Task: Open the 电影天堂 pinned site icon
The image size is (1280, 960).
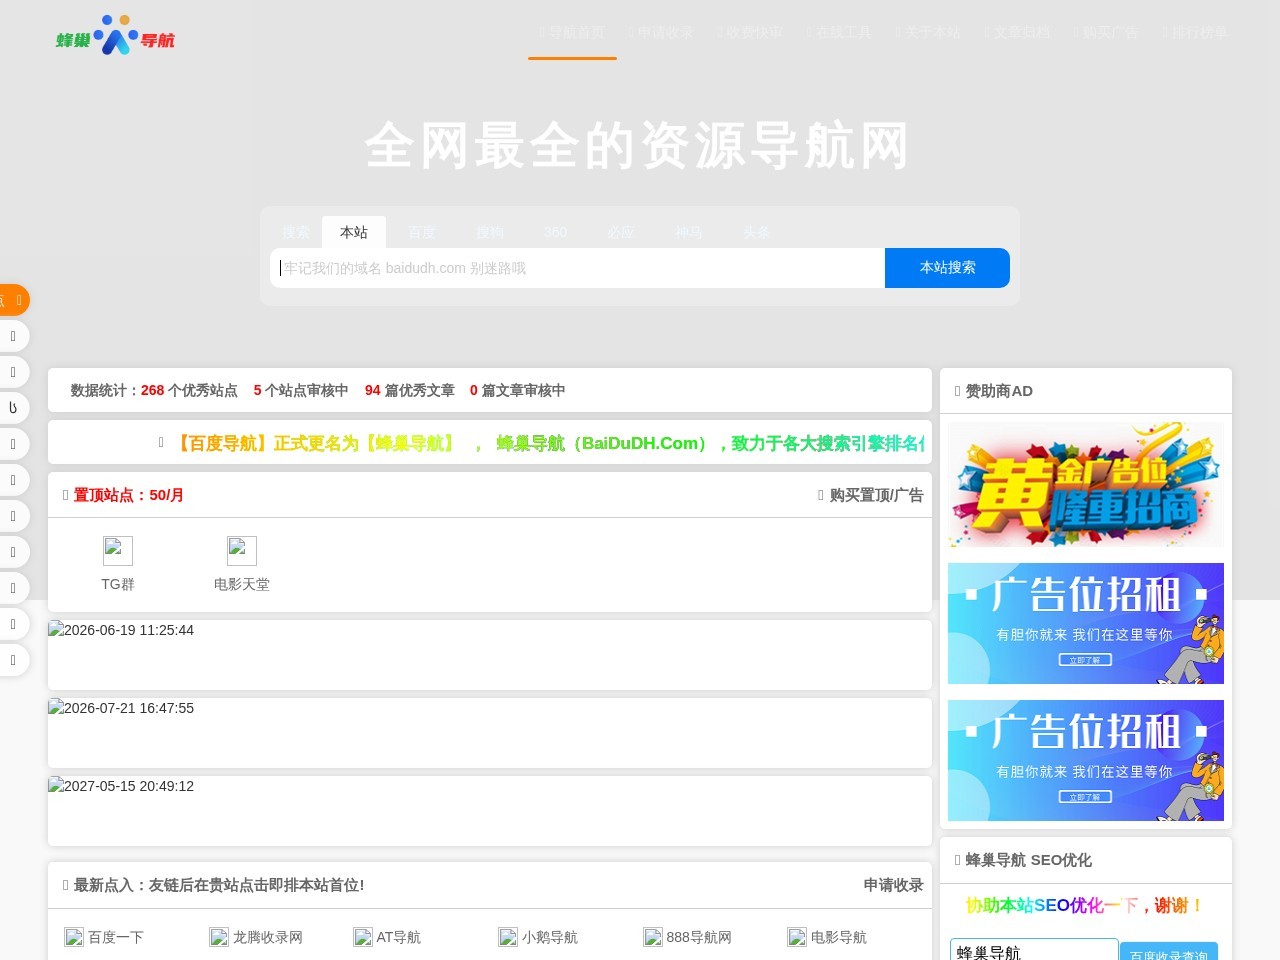Action: pos(242,551)
